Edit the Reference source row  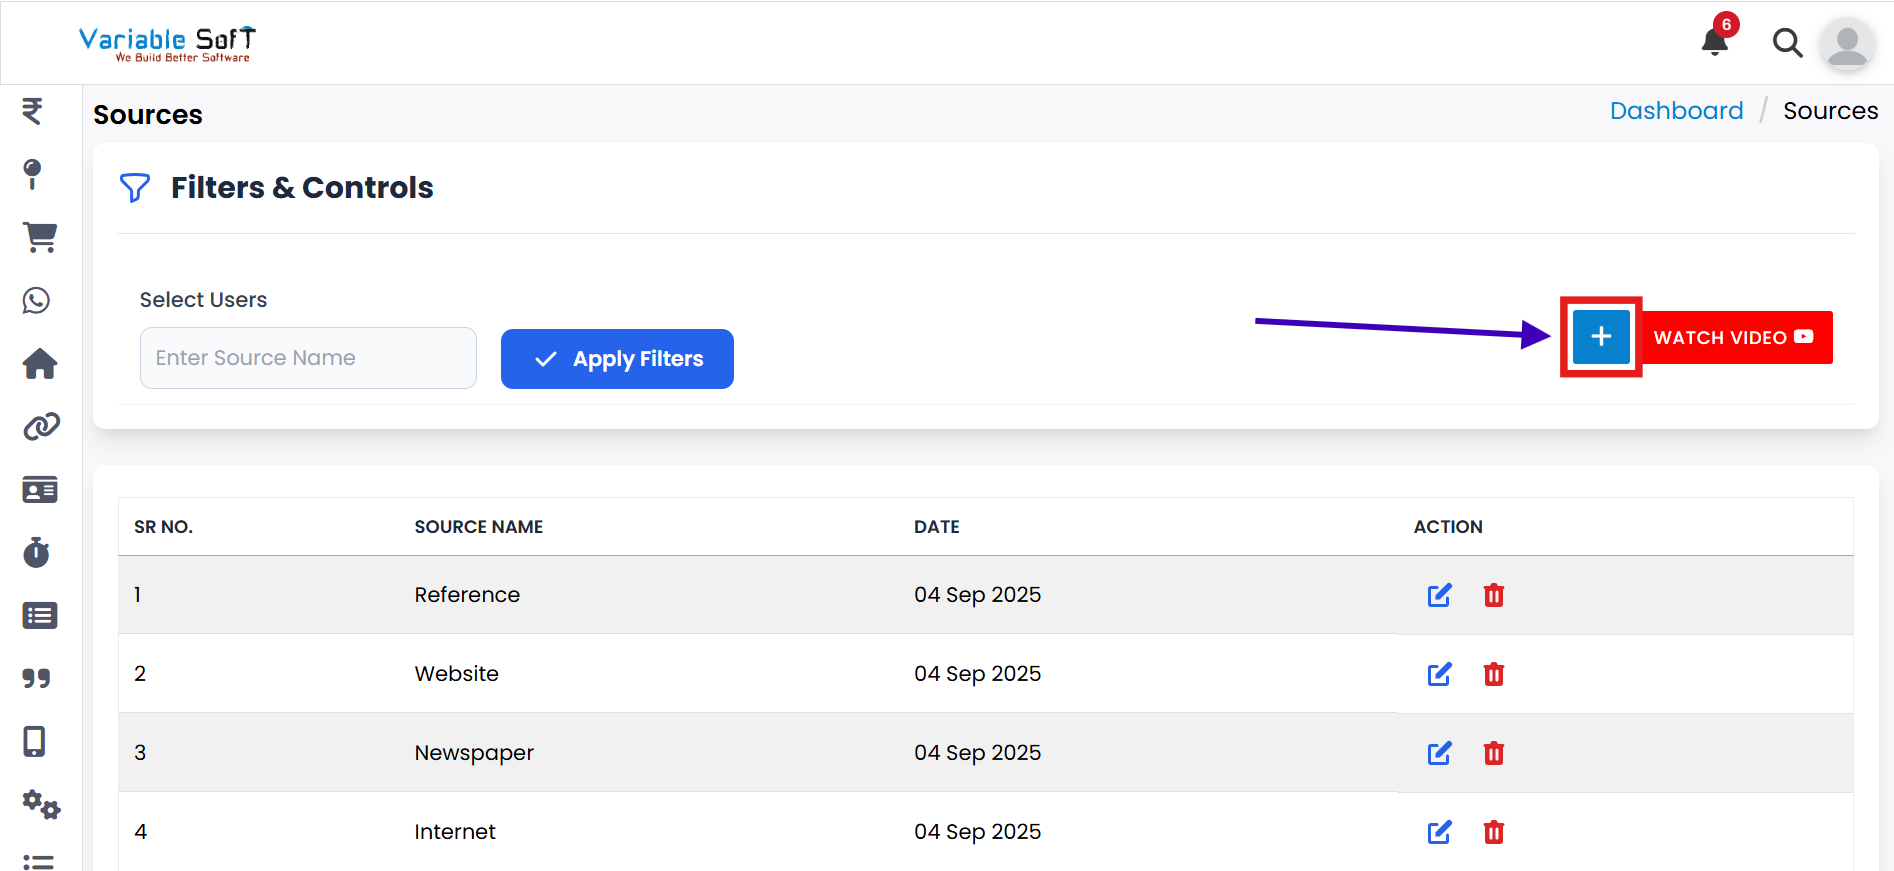pyautogui.click(x=1439, y=595)
